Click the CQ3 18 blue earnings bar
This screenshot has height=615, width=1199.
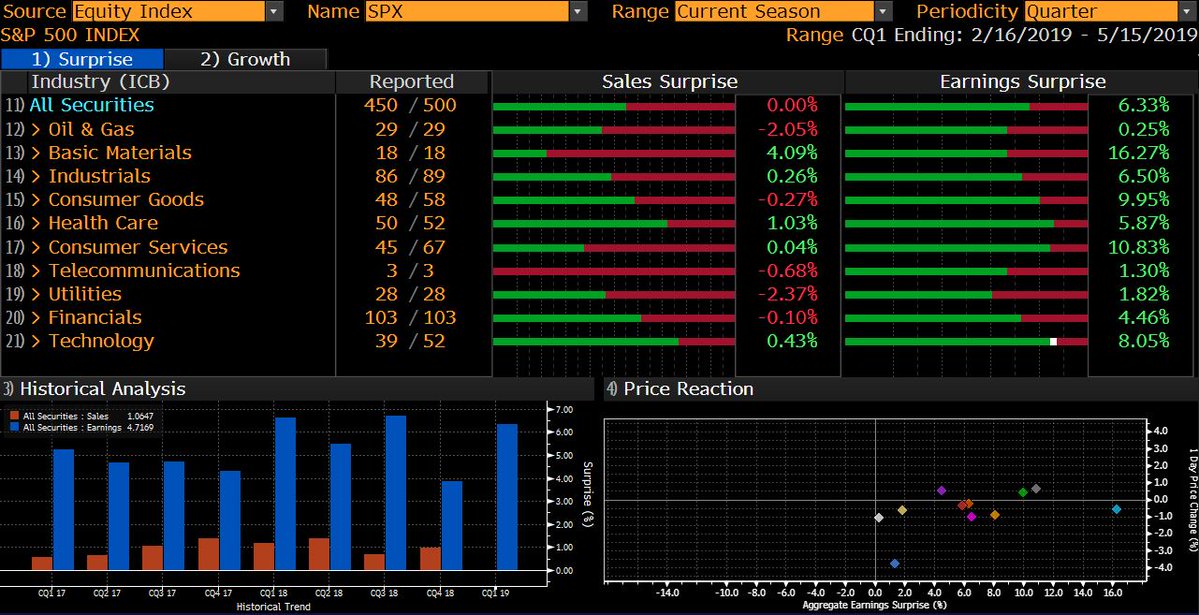pyautogui.click(x=395, y=493)
